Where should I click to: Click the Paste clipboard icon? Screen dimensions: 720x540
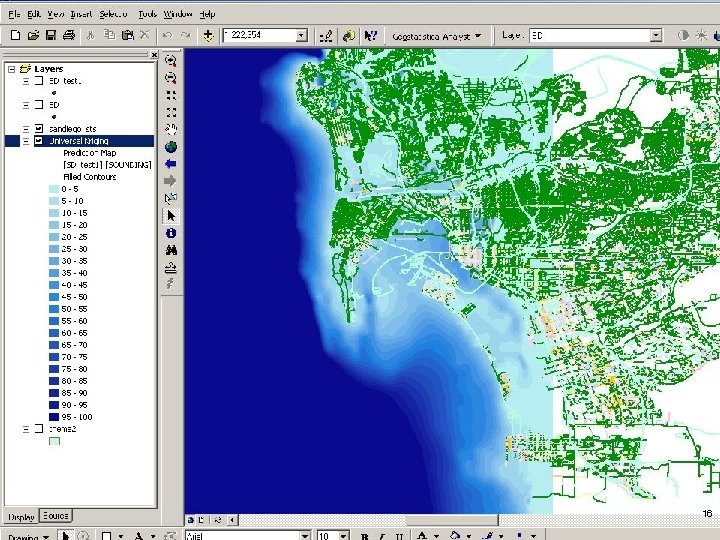[x=128, y=35]
